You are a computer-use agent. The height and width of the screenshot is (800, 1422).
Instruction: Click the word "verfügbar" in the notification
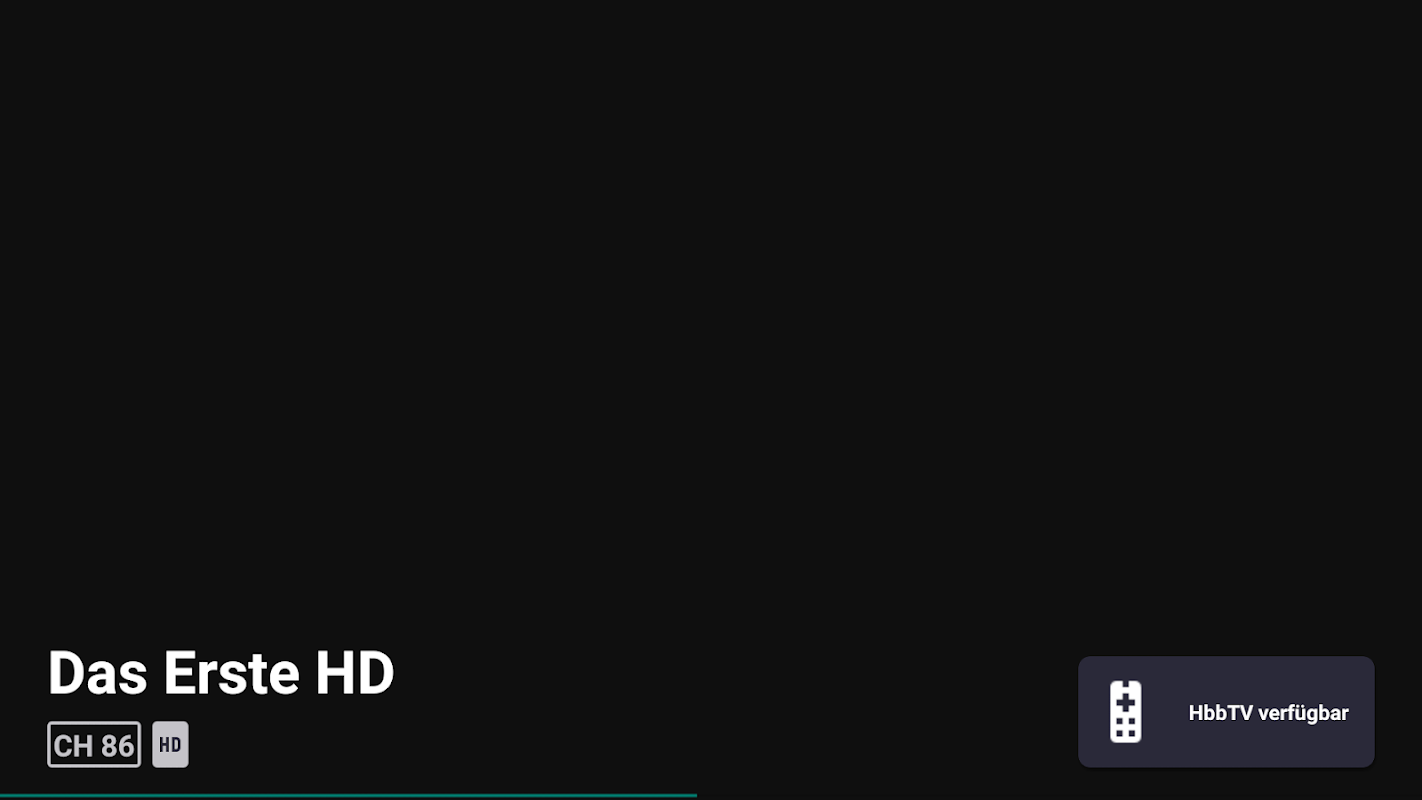1303,713
